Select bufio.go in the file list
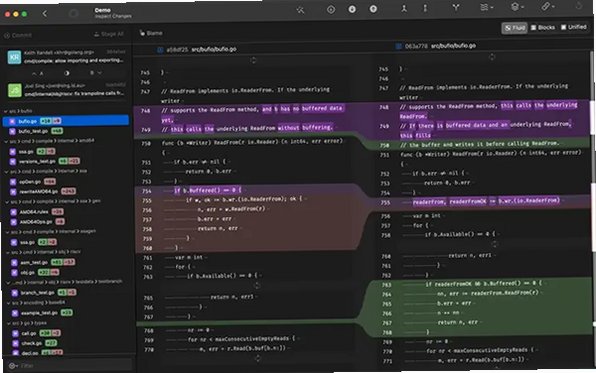Screen dimensions: 596x373 click(x=66, y=121)
